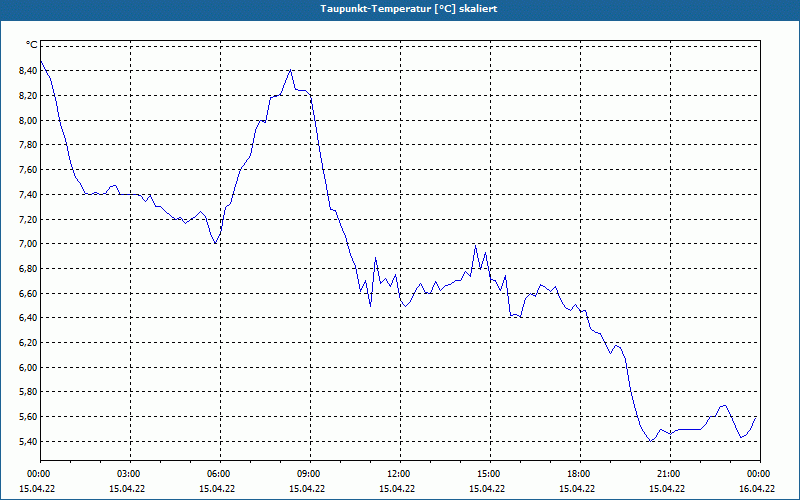Select the 6,20 value on the y-axis
Screen dimensions: 800x500
28,343
